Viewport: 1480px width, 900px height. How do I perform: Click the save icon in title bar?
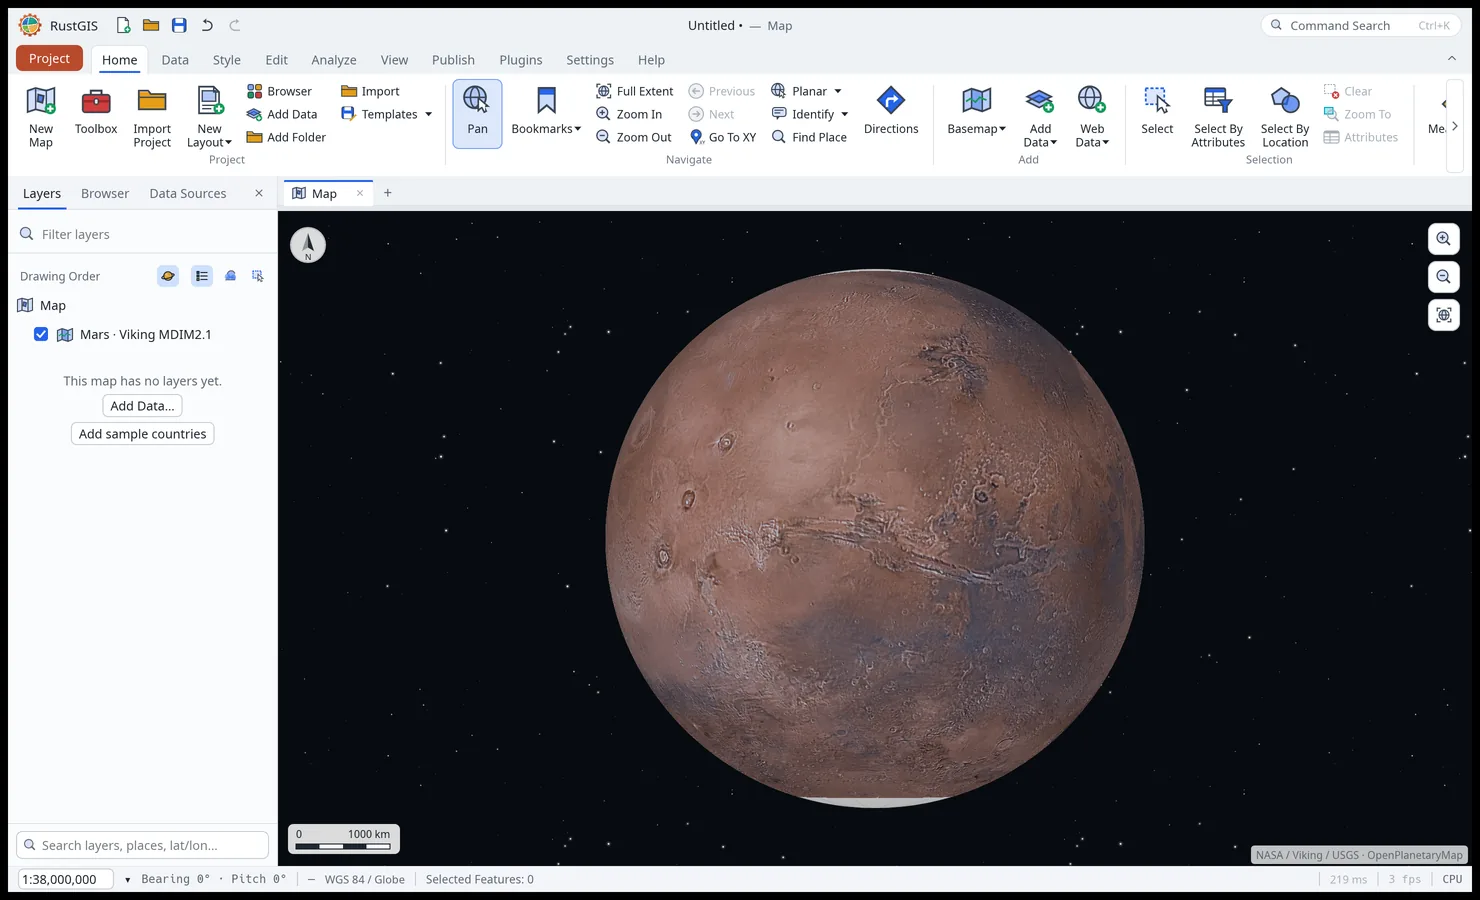179,25
